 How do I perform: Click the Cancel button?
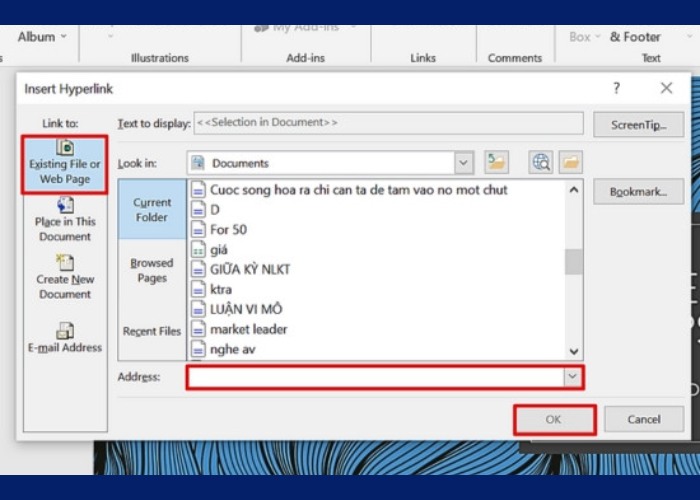pyautogui.click(x=644, y=419)
